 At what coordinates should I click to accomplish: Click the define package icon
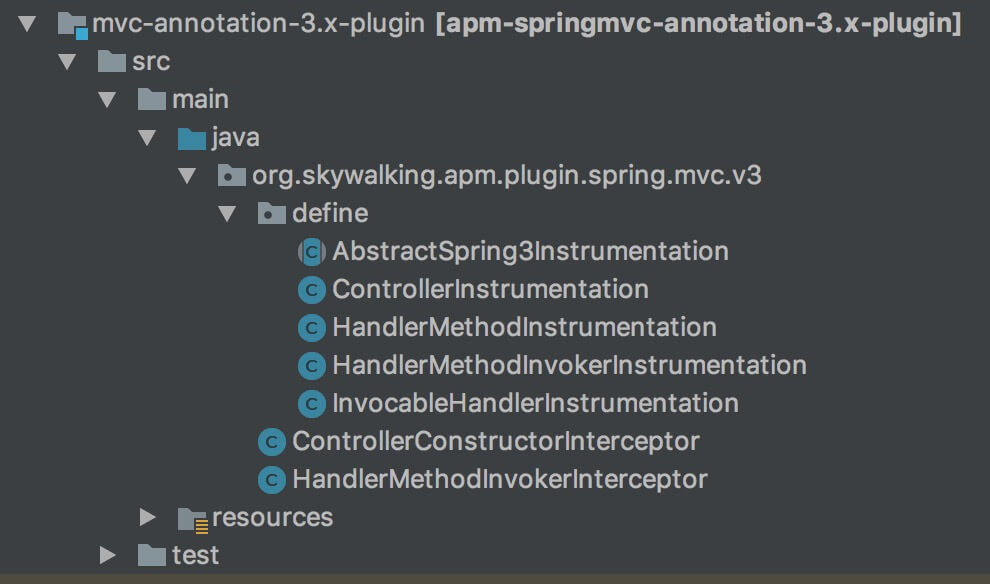[x=272, y=213]
